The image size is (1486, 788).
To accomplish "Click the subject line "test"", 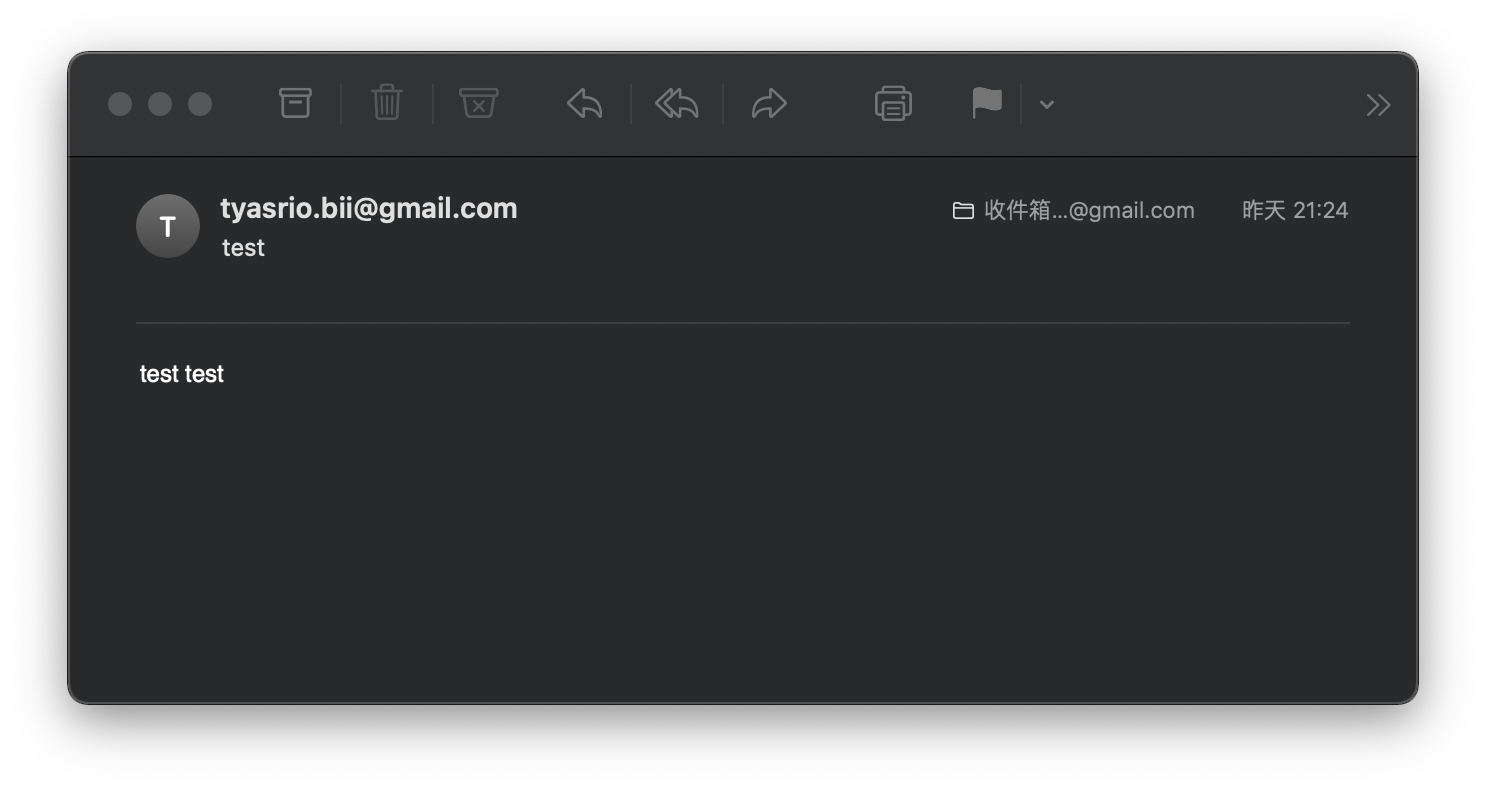I will coord(243,248).
